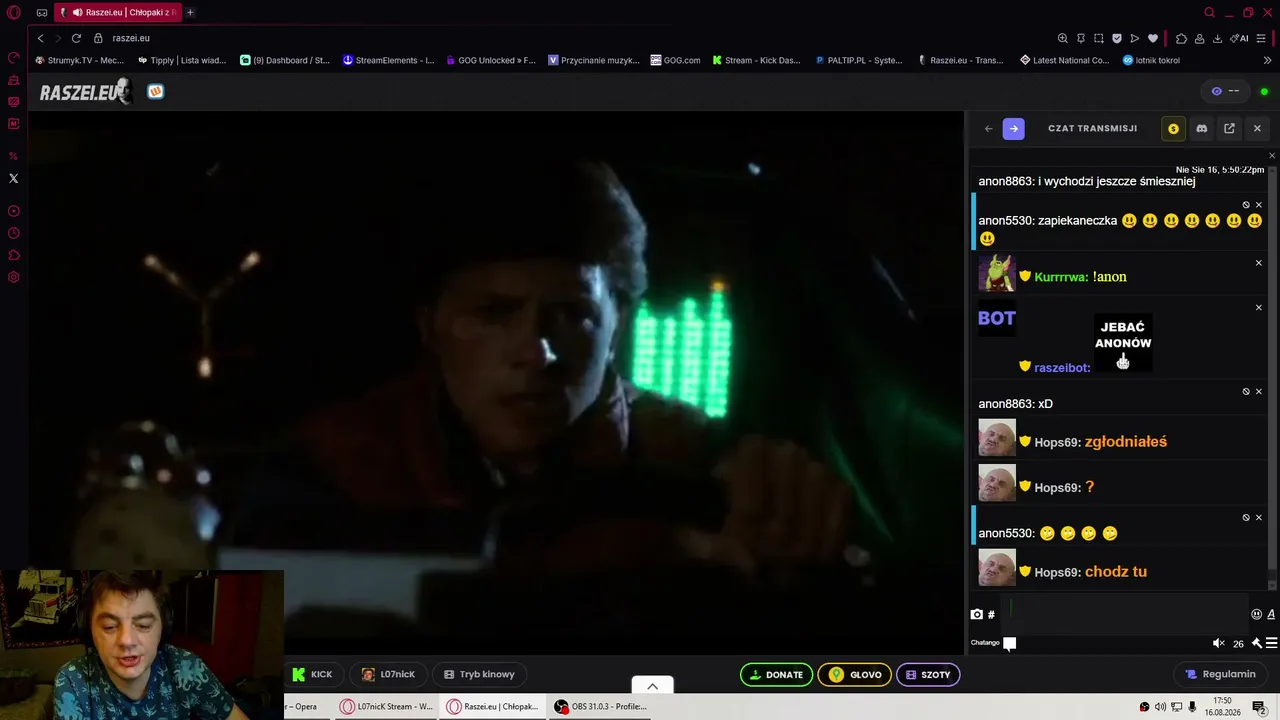1280x720 pixels.
Task: Open chat text formatting 'A' icon
Action: [1271, 614]
